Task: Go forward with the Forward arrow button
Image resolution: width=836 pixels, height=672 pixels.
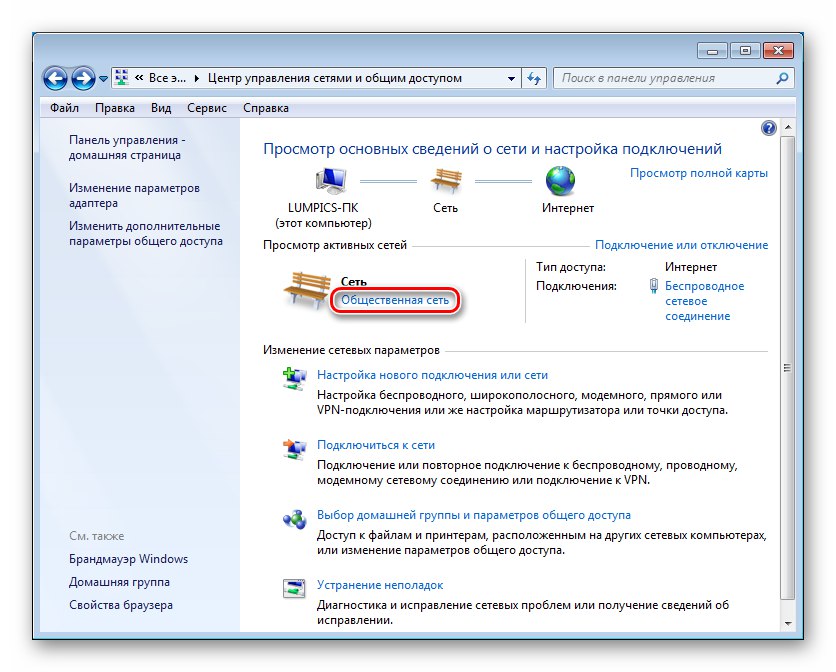Action: tap(84, 78)
